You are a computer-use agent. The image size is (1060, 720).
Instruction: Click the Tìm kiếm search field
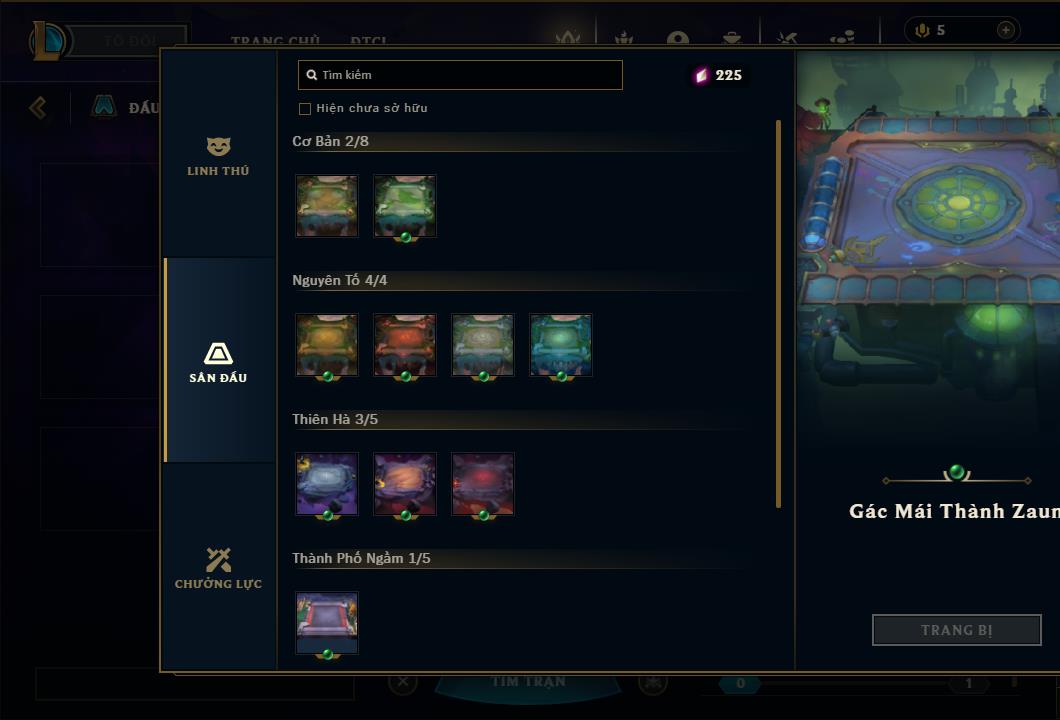460,75
